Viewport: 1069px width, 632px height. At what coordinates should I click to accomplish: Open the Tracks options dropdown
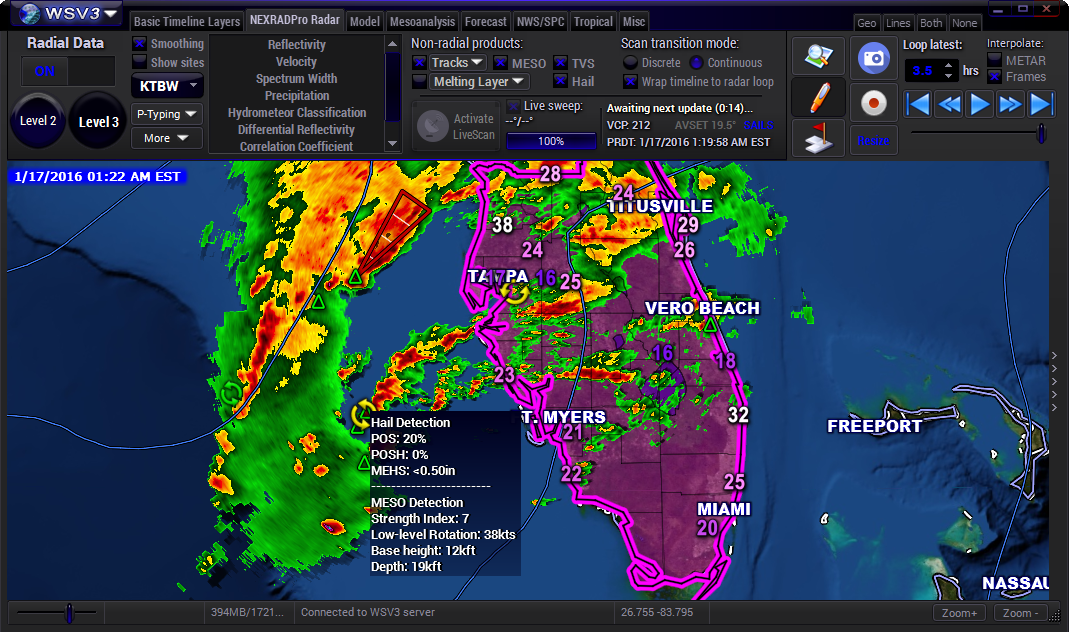(457, 63)
